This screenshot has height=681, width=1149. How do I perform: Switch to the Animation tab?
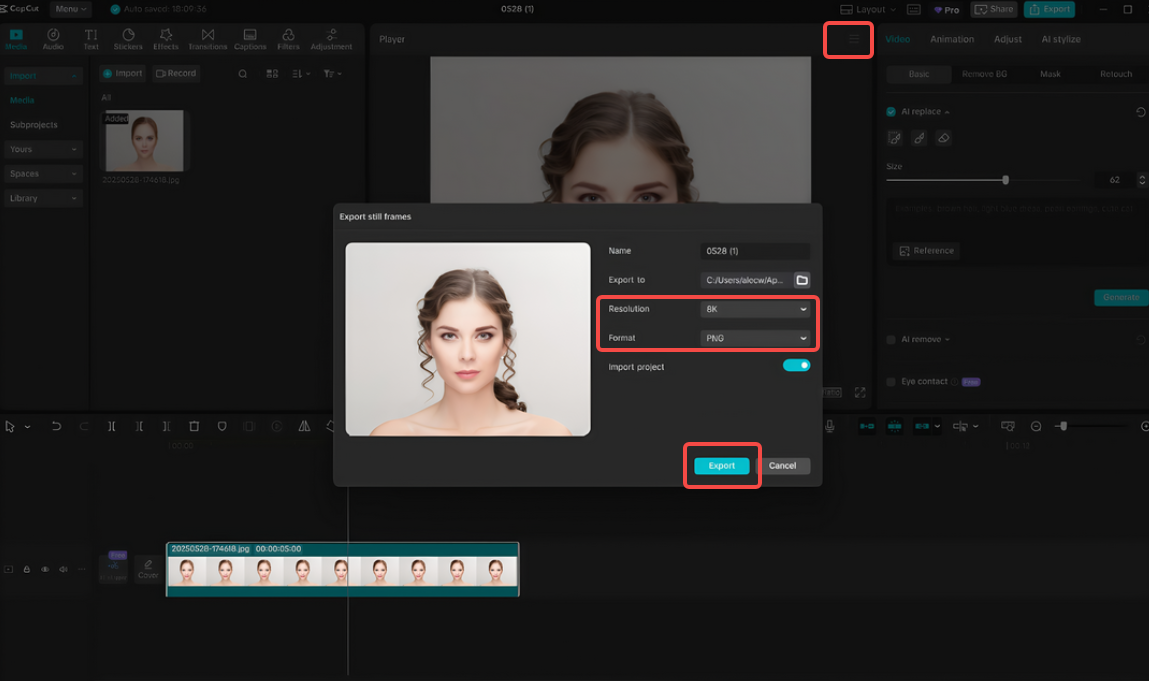click(951, 39)
